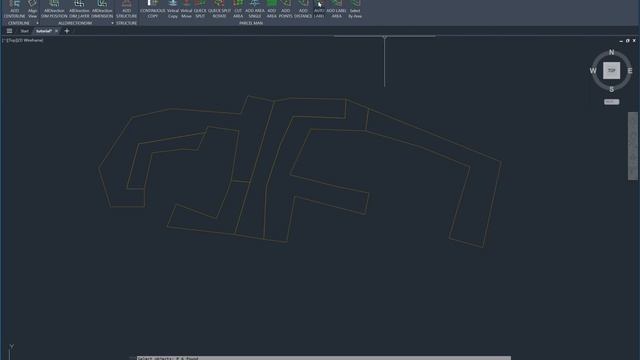Start the Continuous Copy command
This screenshot has width=640, height=360.
pyautogui.click(x=153, y=9)
